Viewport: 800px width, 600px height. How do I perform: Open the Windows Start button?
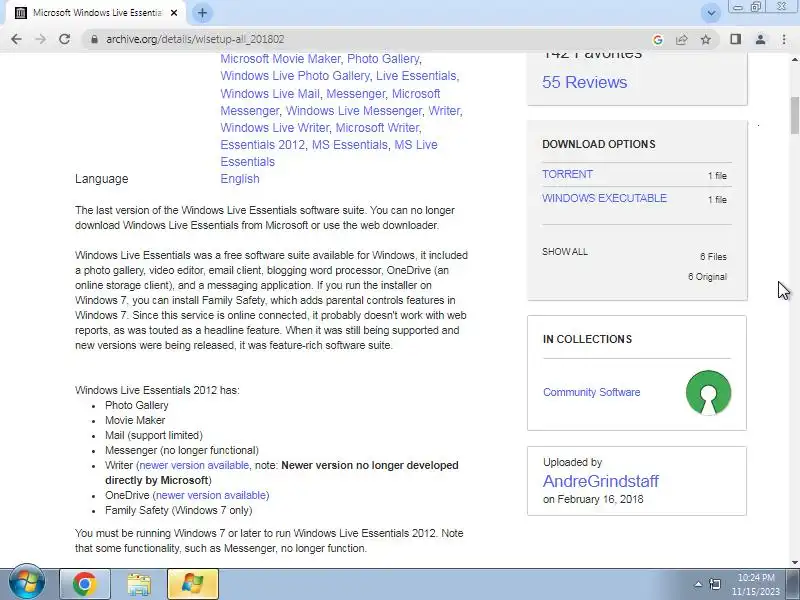click(26, 583)
